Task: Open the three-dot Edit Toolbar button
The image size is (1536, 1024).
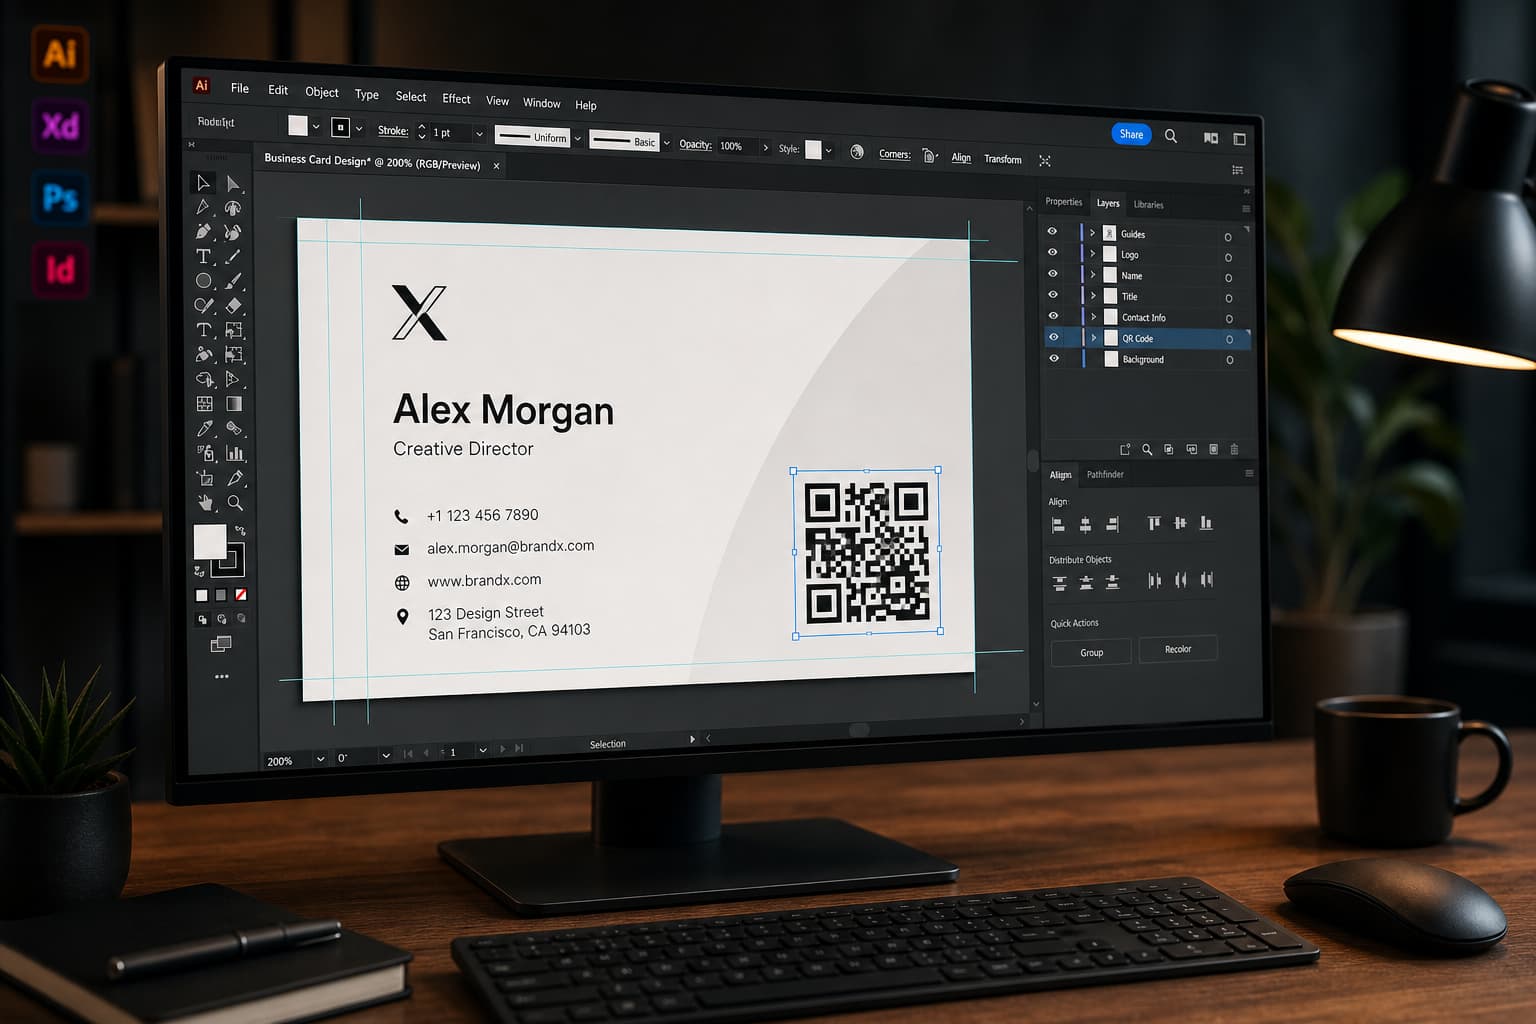Action: pos(222,677)
